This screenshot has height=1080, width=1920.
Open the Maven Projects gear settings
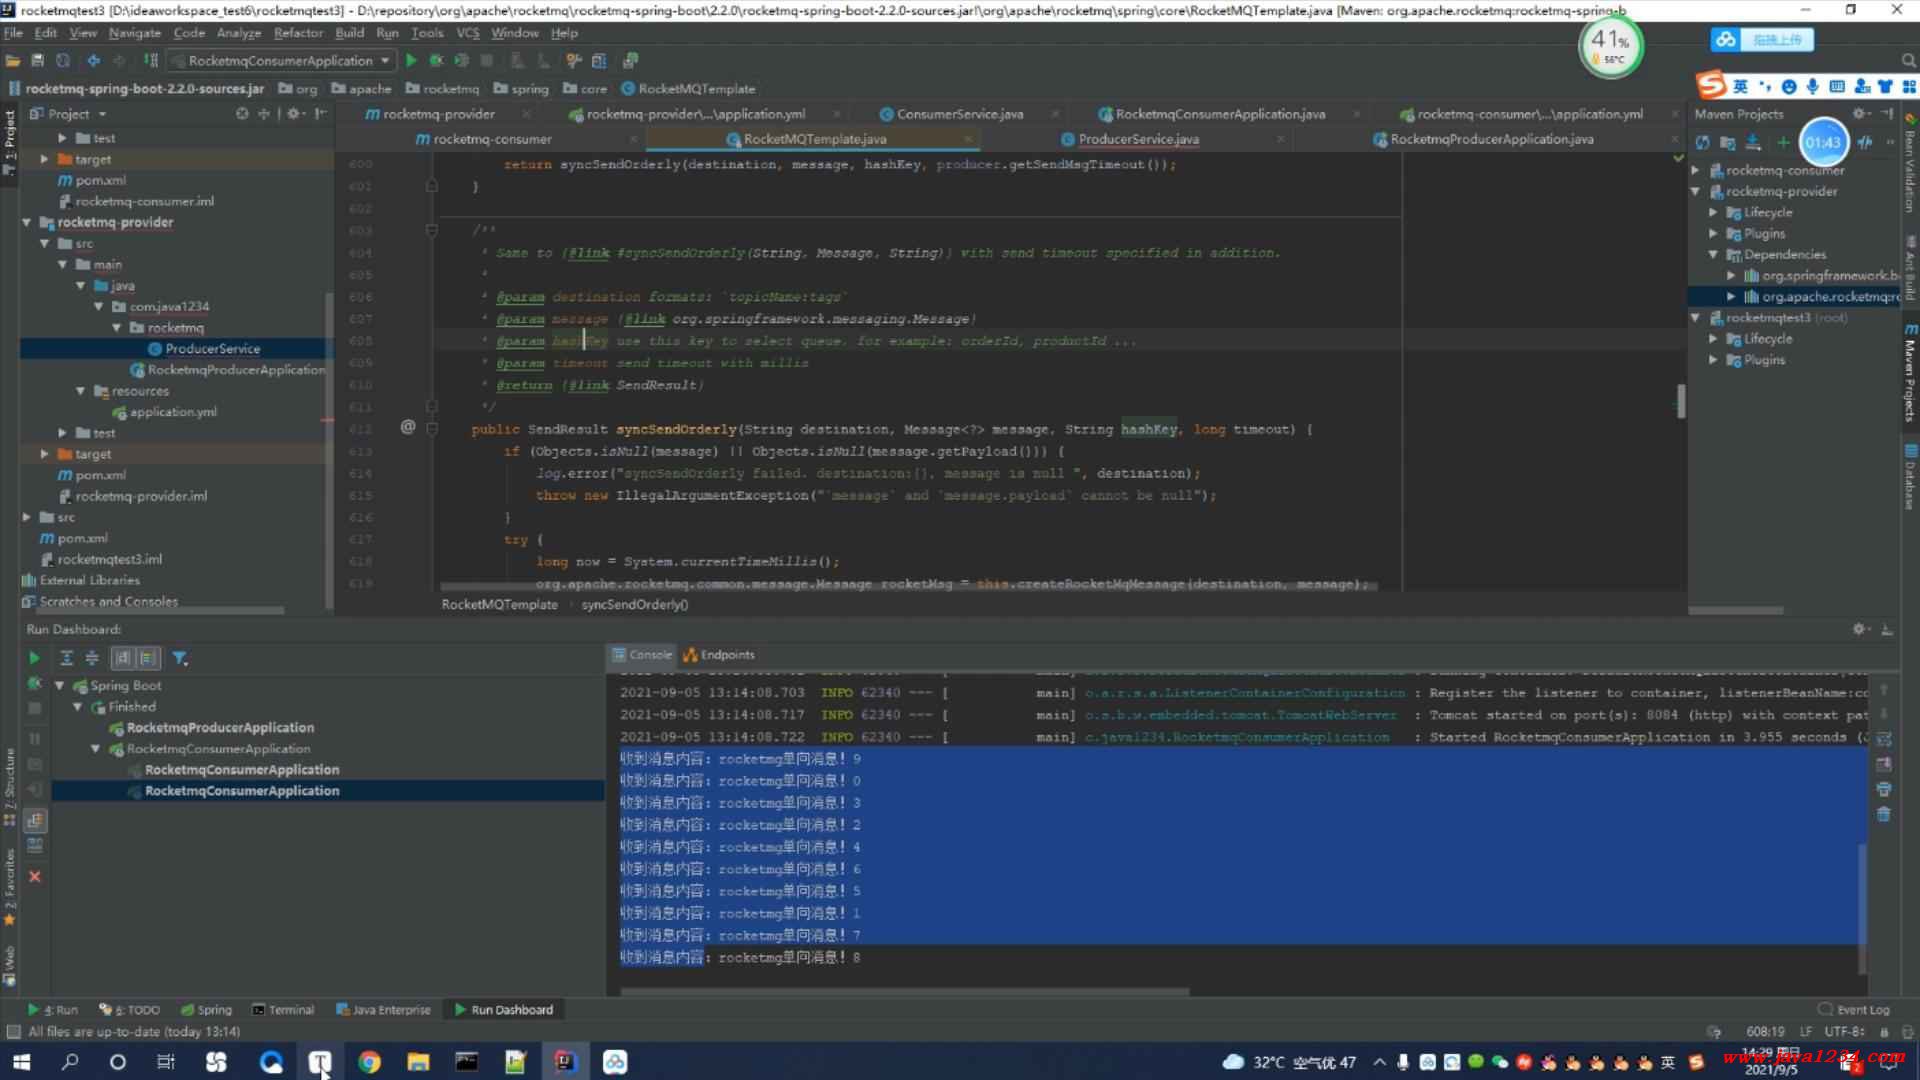click(1860, 114)
